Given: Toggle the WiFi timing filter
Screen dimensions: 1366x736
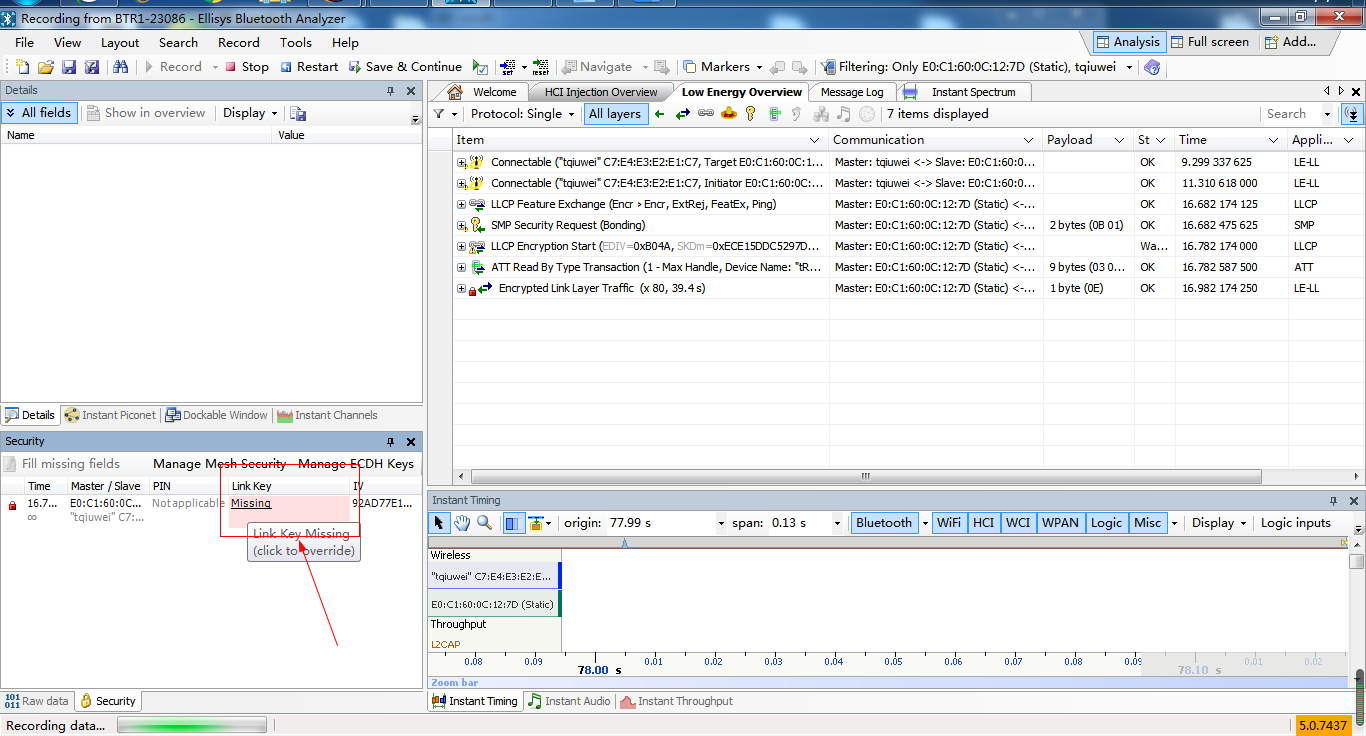Looking at the screenshot, I should (948, 523).
